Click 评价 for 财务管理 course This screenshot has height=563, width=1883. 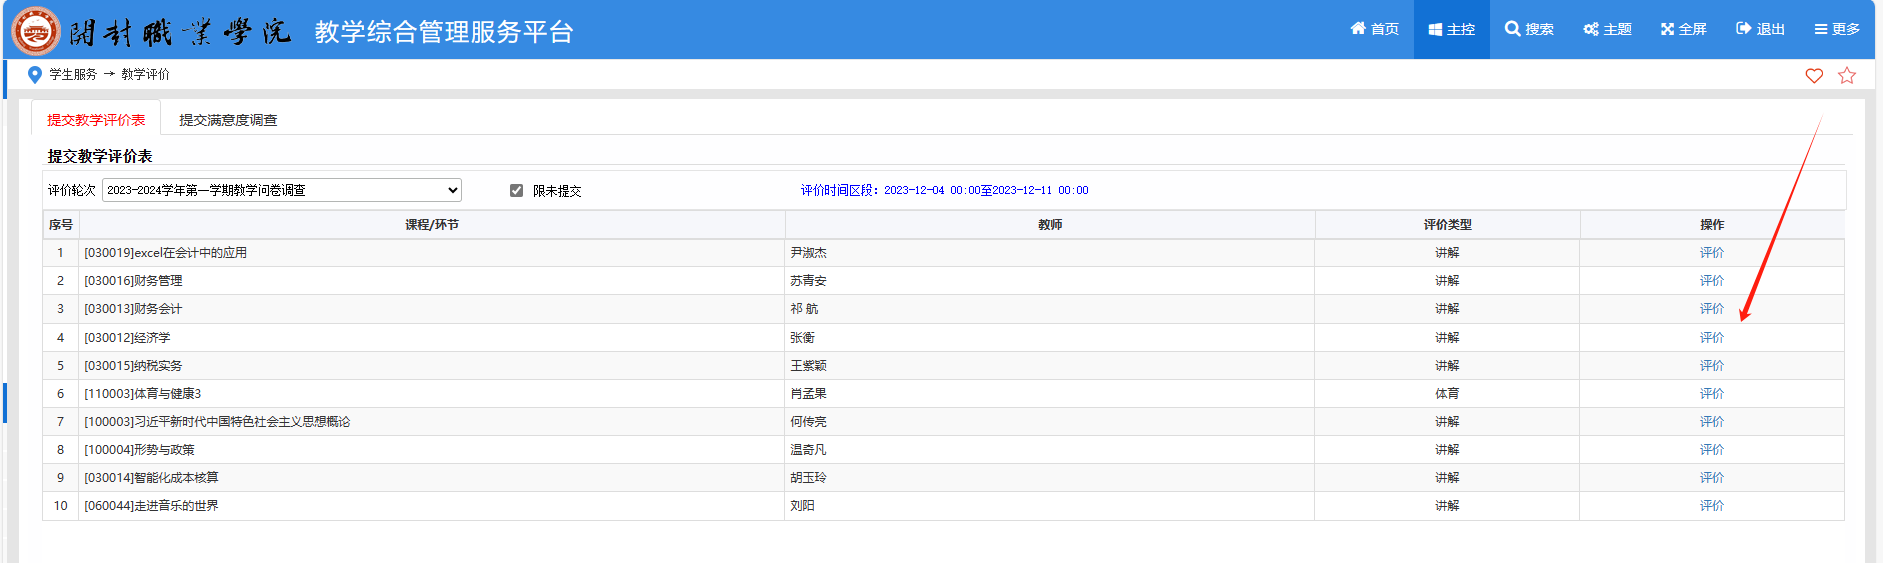(1712, 281)
